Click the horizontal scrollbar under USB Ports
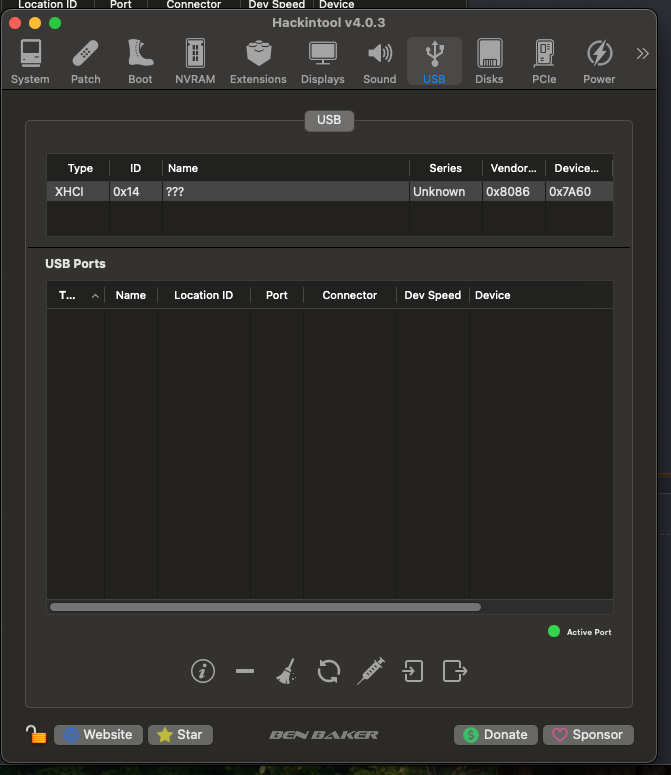Screen dimensions: 671x775 [265, 607]
